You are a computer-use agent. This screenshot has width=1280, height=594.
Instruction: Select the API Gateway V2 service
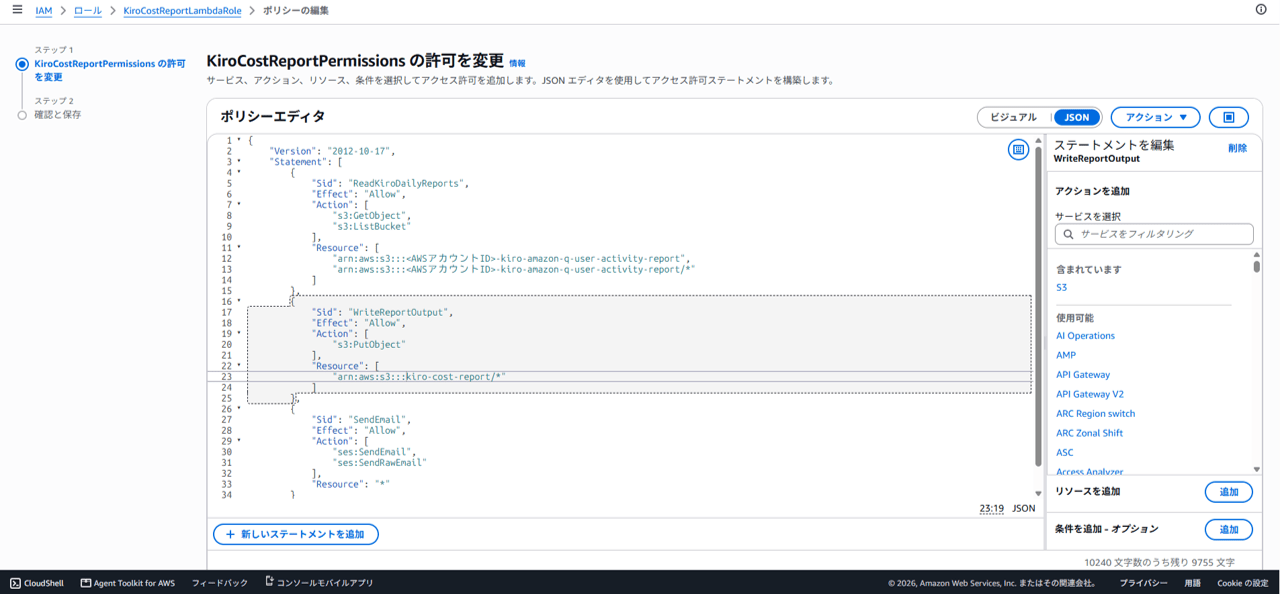coord(1090,394)
